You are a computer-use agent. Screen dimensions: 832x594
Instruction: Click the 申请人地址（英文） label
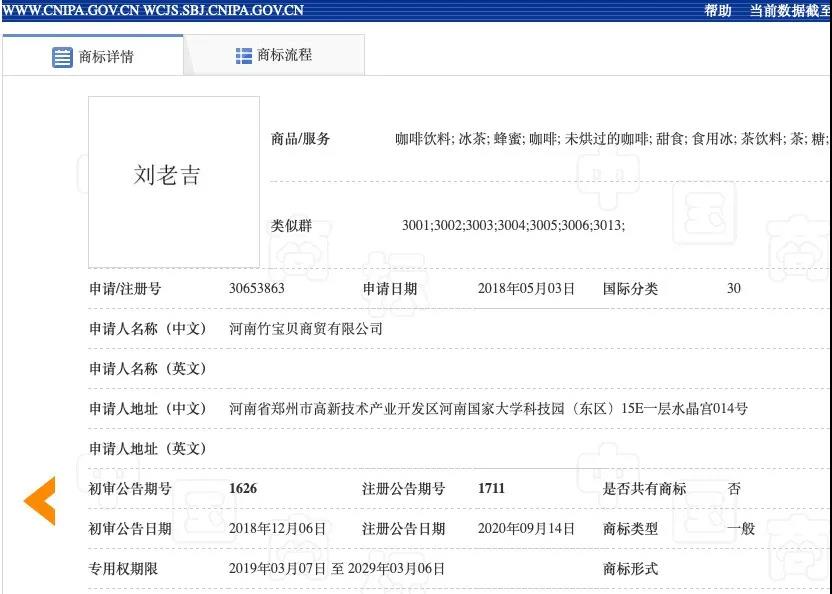[x=148, y=449]
